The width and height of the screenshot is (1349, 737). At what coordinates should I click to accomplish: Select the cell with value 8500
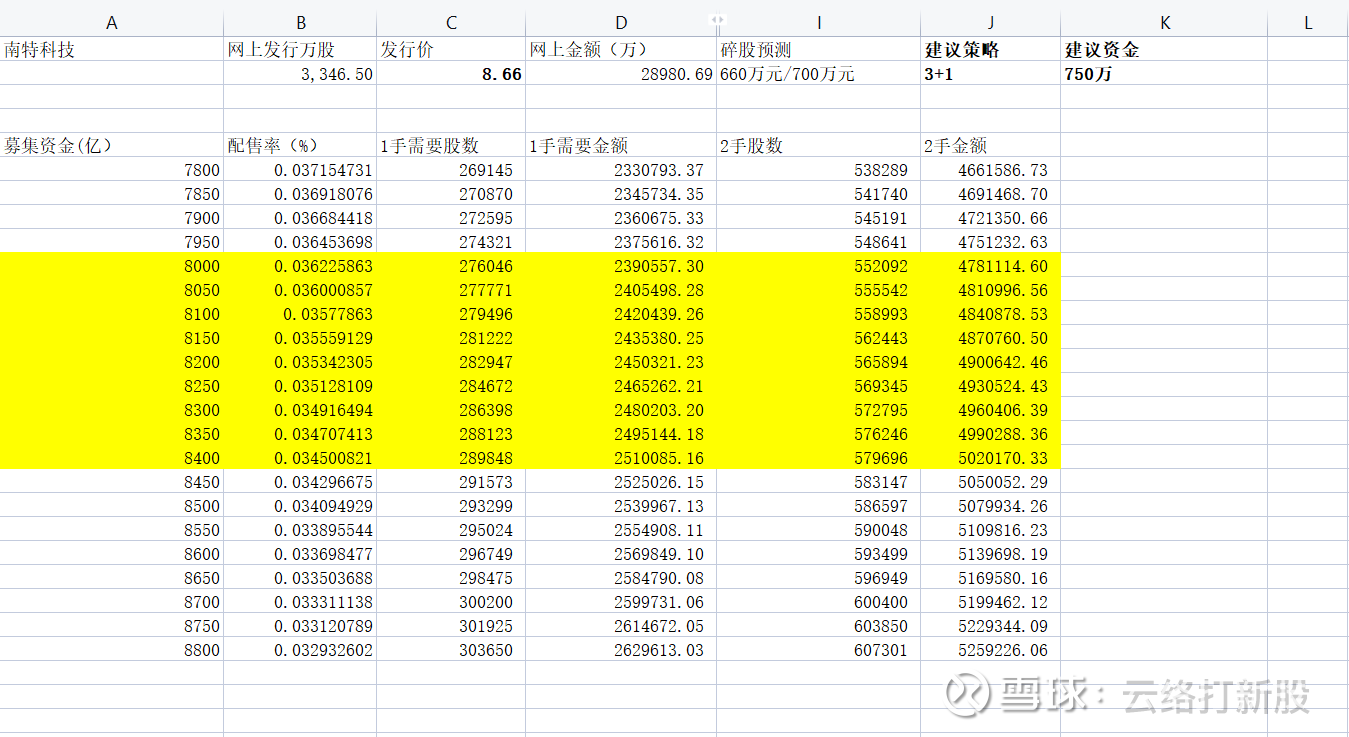click(112, 506)
